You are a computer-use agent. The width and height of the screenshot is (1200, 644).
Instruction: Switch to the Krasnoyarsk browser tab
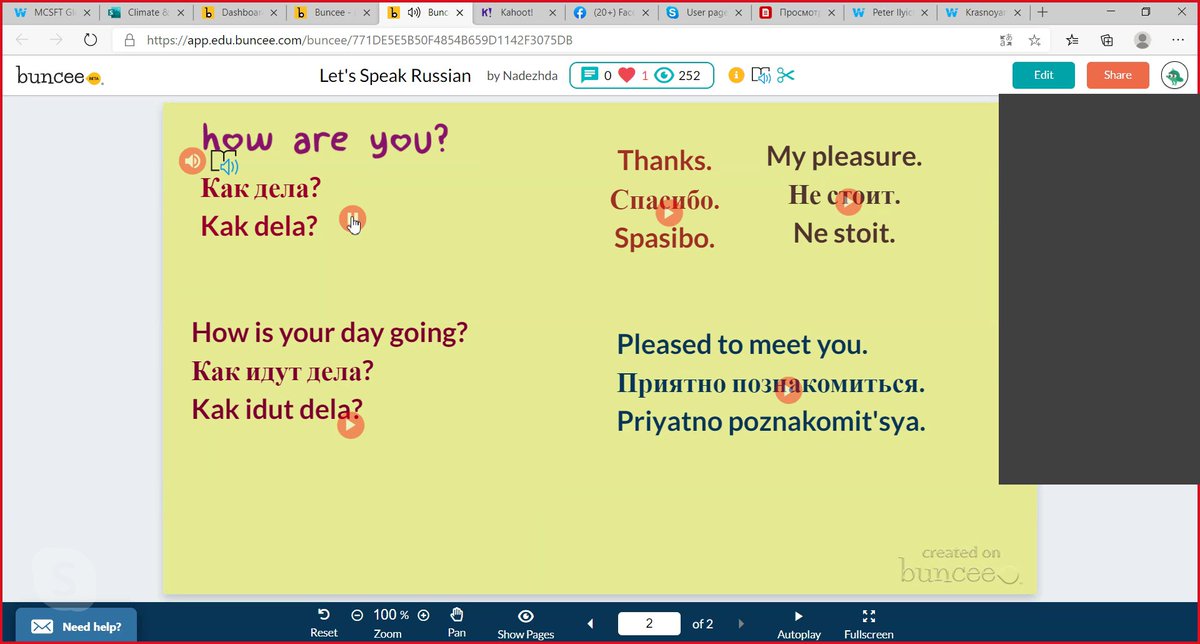[x=982, y=13]
